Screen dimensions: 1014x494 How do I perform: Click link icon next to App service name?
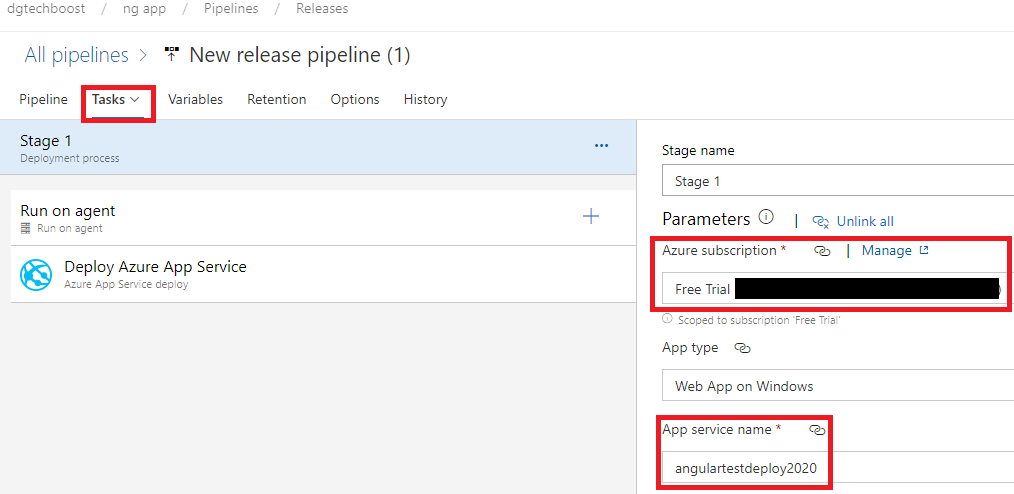point(817,429)
